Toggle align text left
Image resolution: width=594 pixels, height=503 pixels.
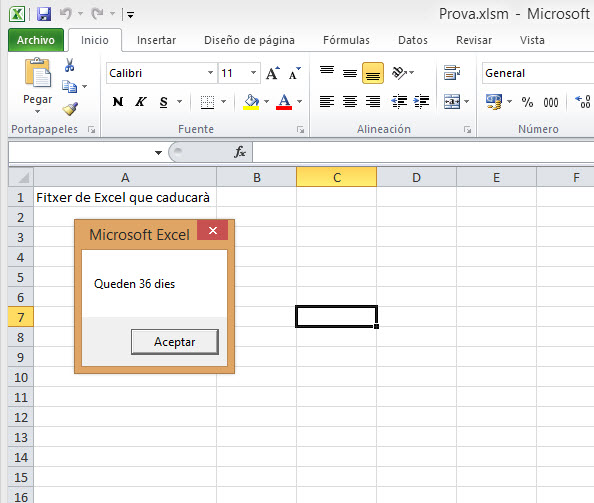tap(327, 102)
